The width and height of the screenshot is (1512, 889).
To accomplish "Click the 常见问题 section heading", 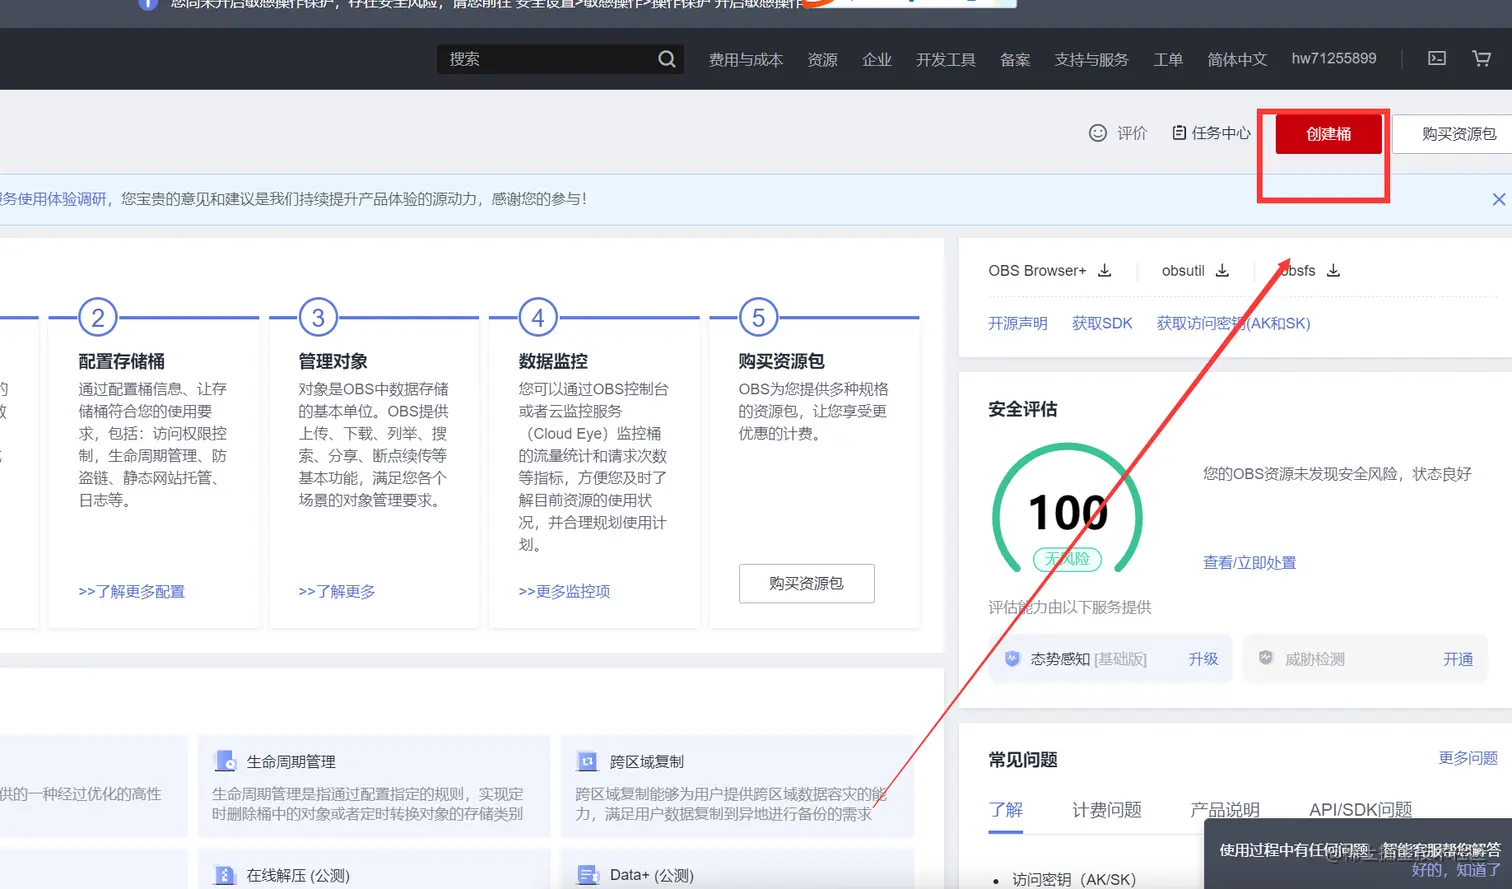I will pos(1023,760).
